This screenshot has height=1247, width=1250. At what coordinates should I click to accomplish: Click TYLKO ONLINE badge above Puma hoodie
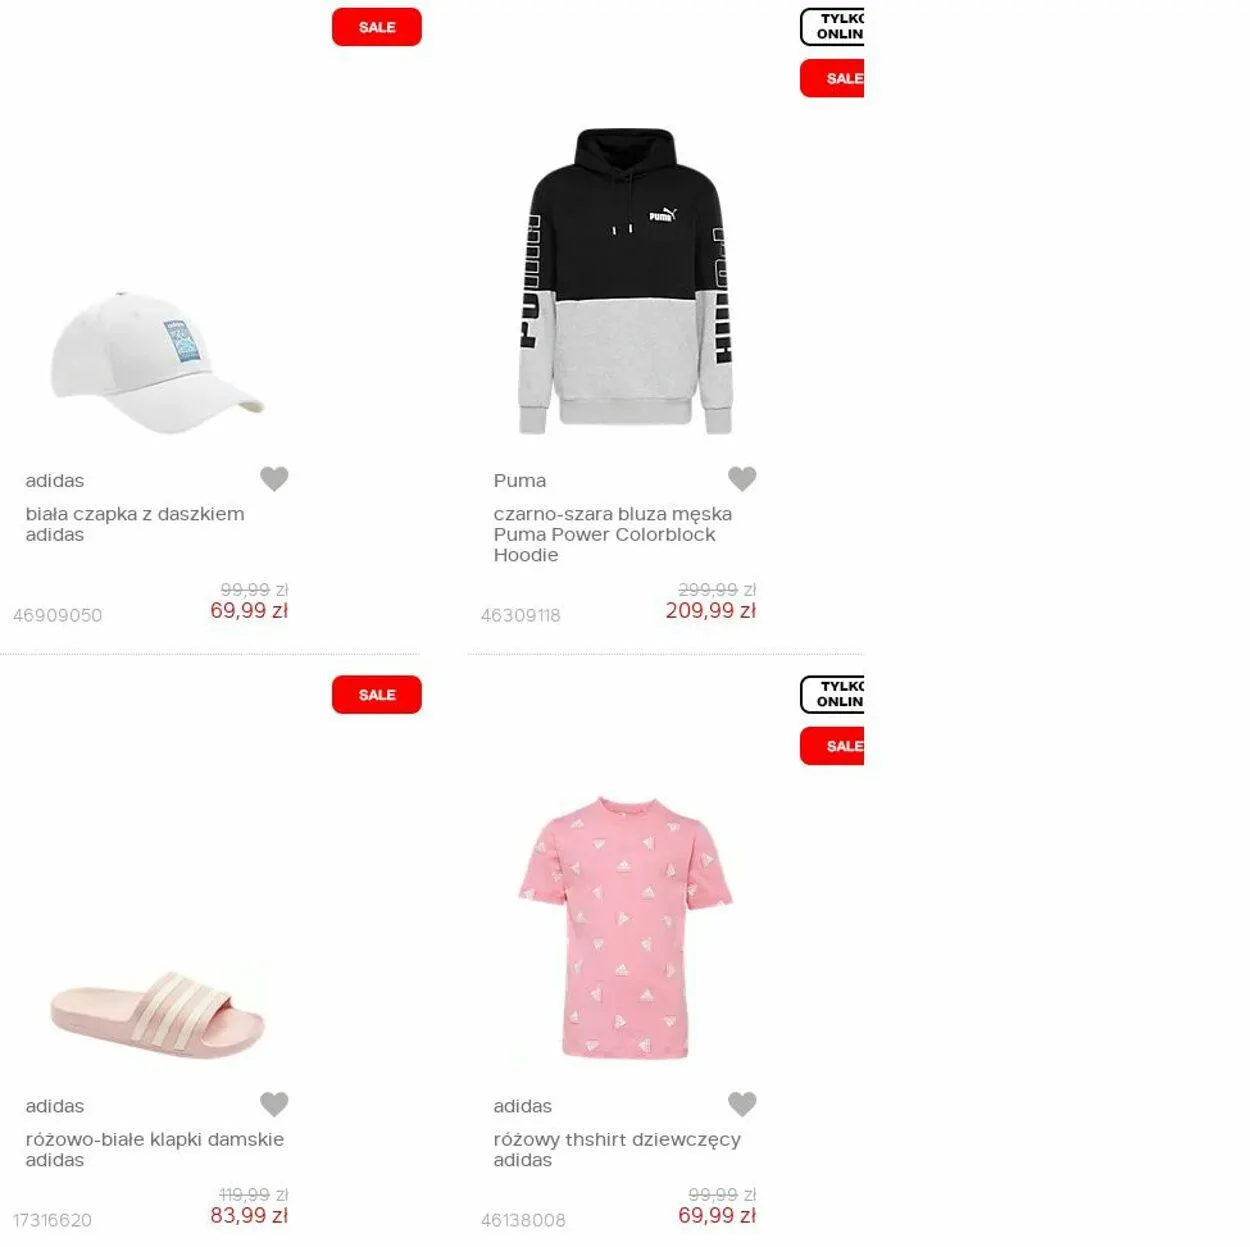832,27
